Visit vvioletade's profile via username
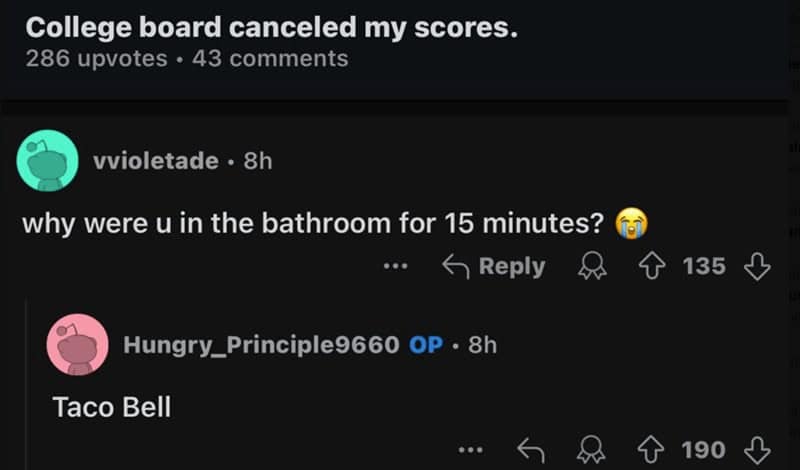The image size is (800, 470). [155, 161]
